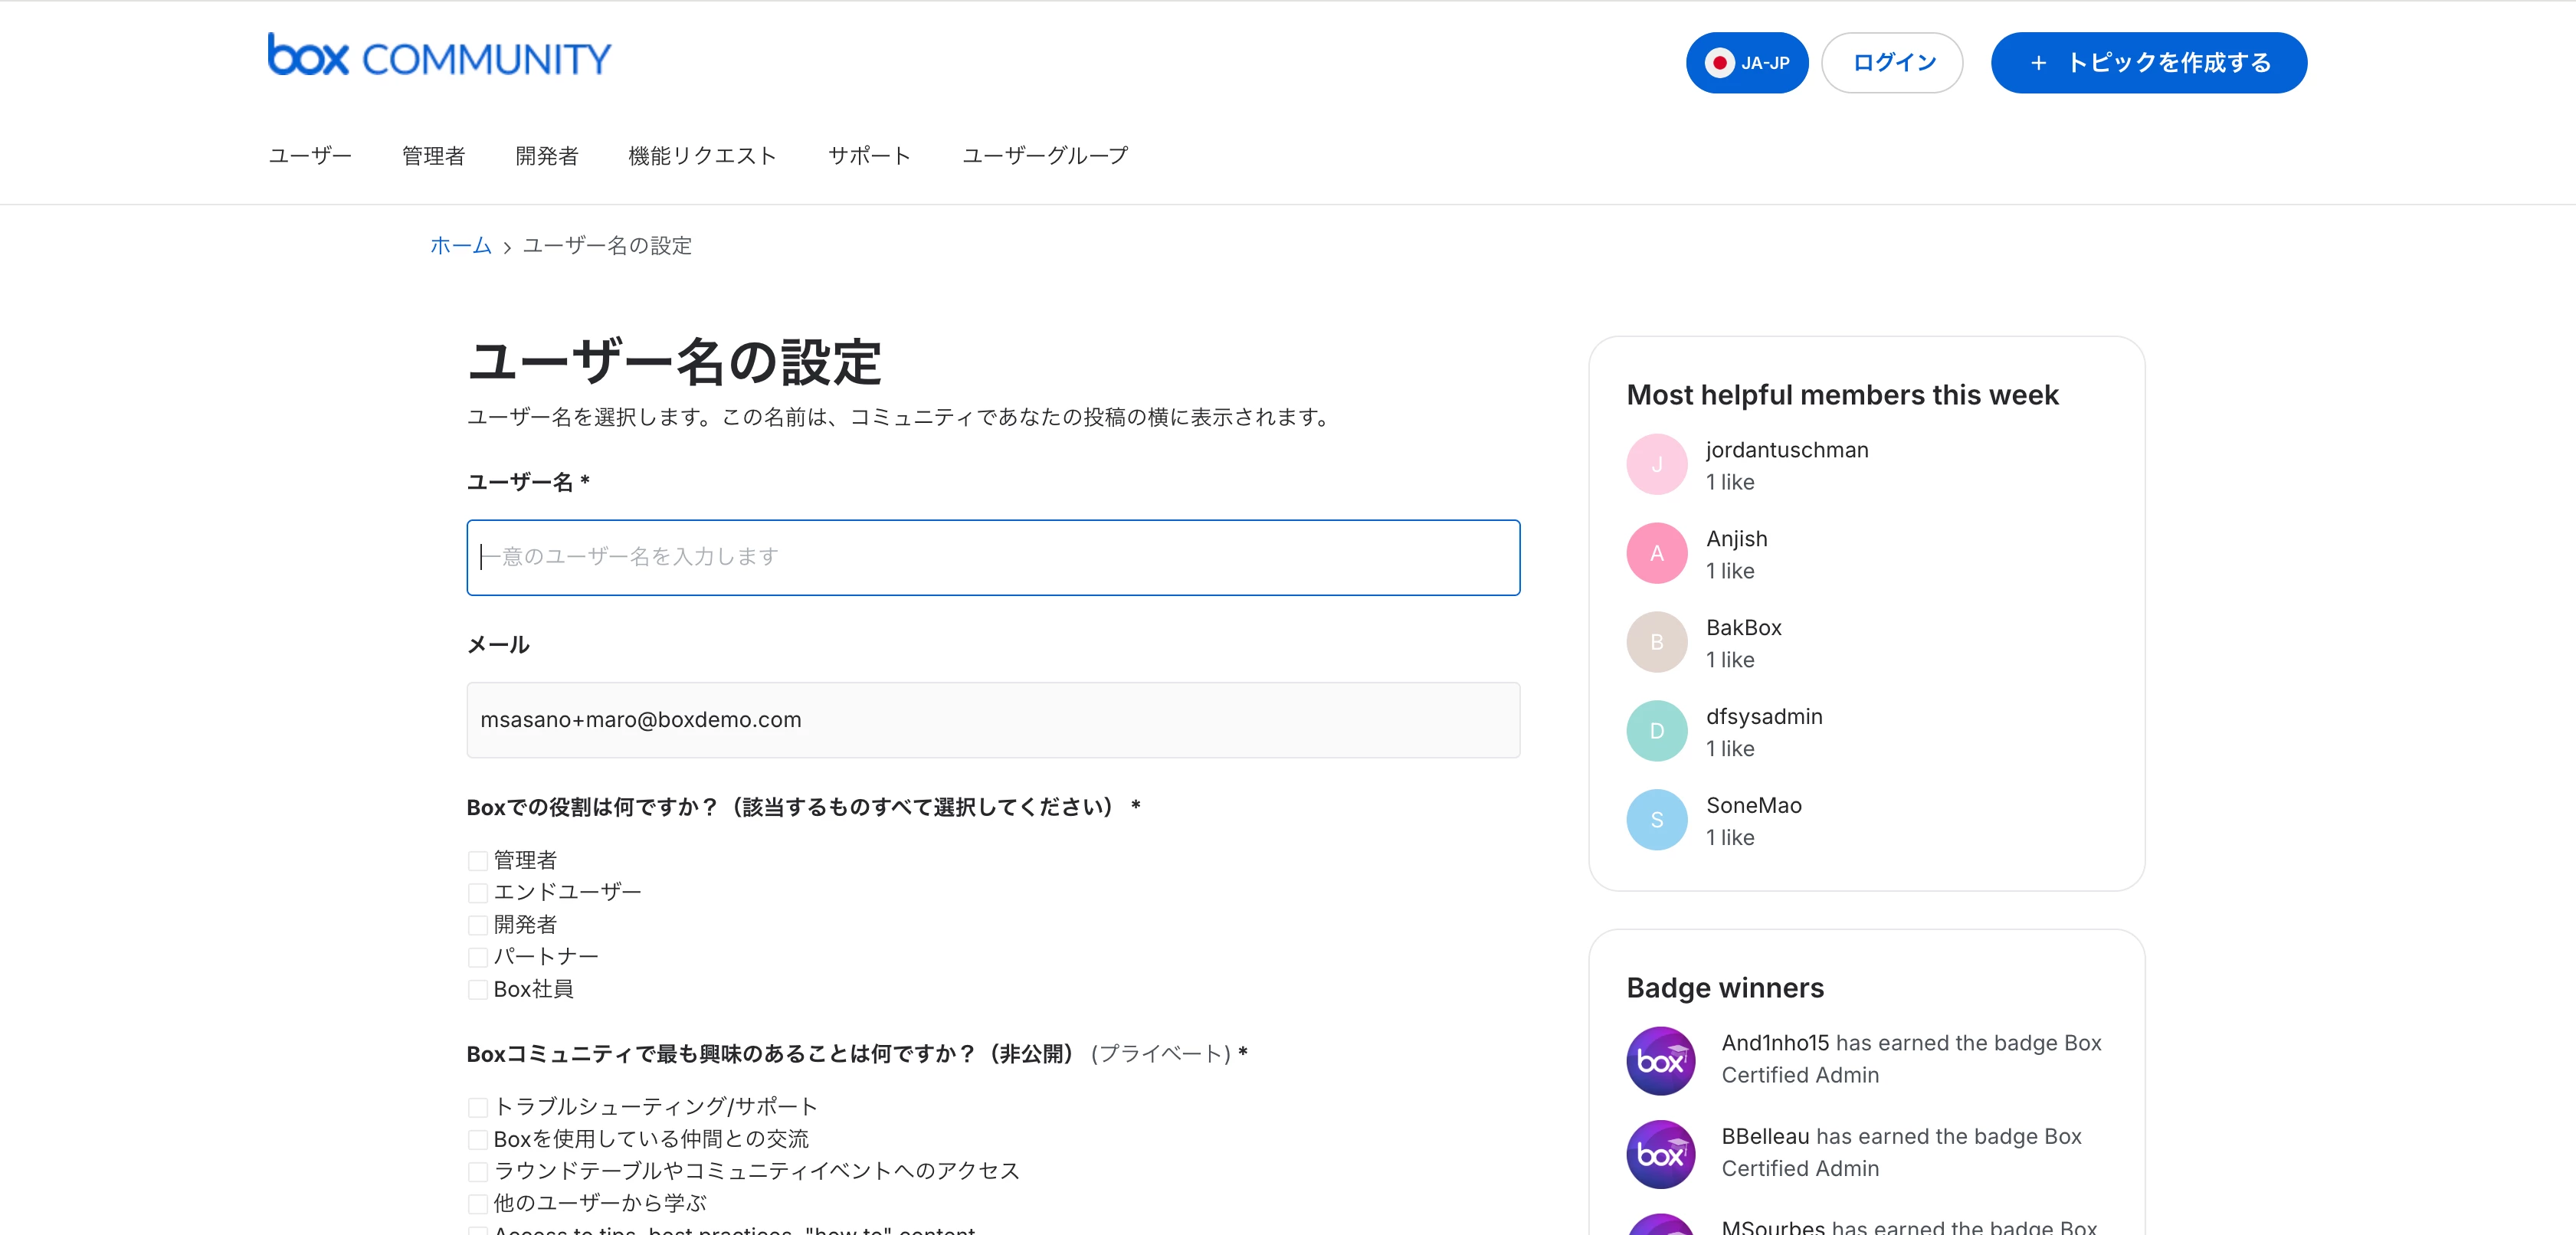Click the Box Community logo
This screenshot has height=1235, width=2576.
click(x=438, y=57)
